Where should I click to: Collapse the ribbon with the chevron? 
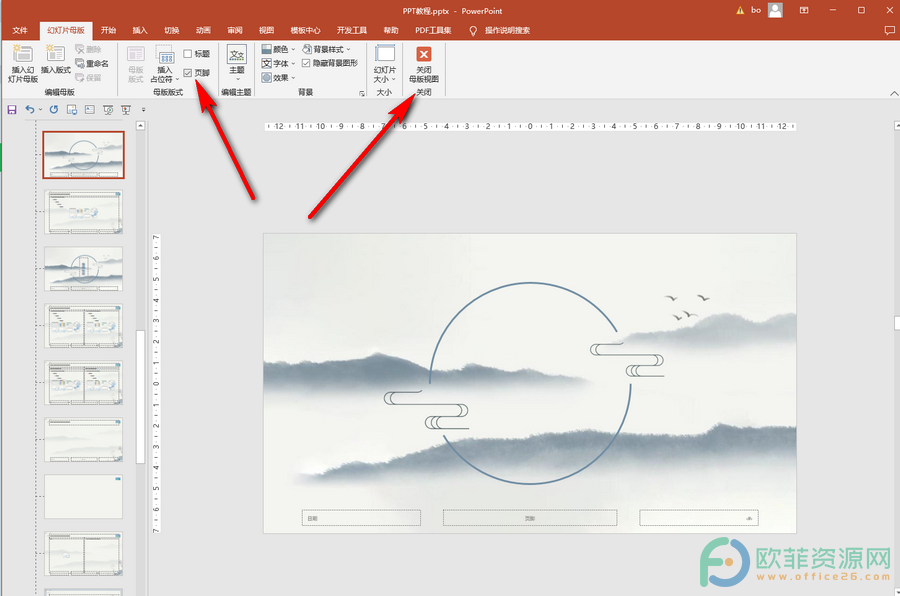[894, 94]
